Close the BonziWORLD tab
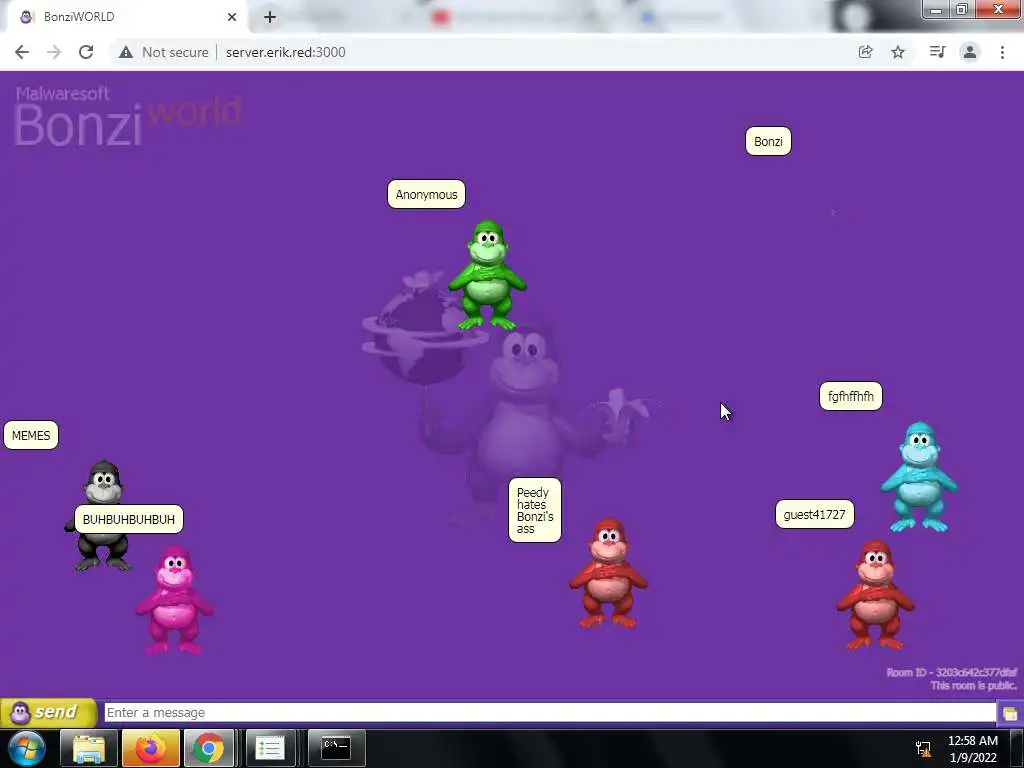Screen dimensions: 1024x768 click(x=232, y=17)
